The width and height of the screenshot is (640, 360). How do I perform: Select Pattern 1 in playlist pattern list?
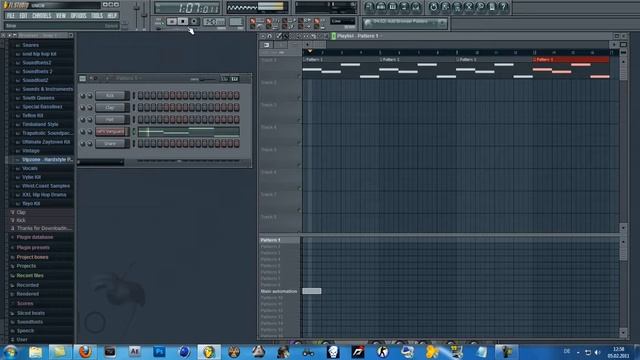[271, 240]
